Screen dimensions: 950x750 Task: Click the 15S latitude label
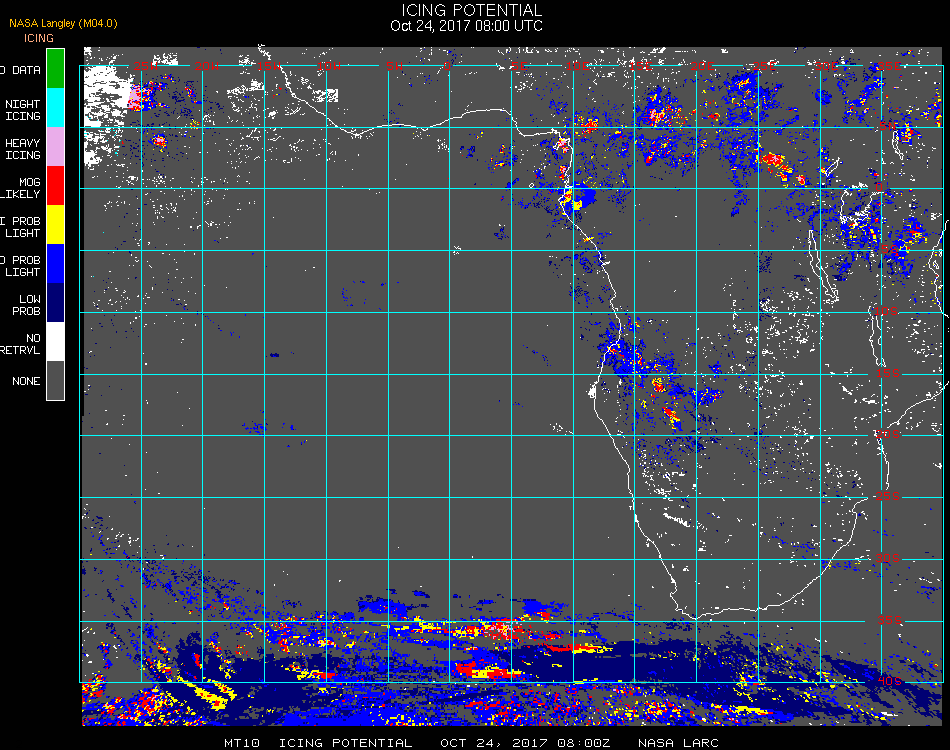coord(888,373)
